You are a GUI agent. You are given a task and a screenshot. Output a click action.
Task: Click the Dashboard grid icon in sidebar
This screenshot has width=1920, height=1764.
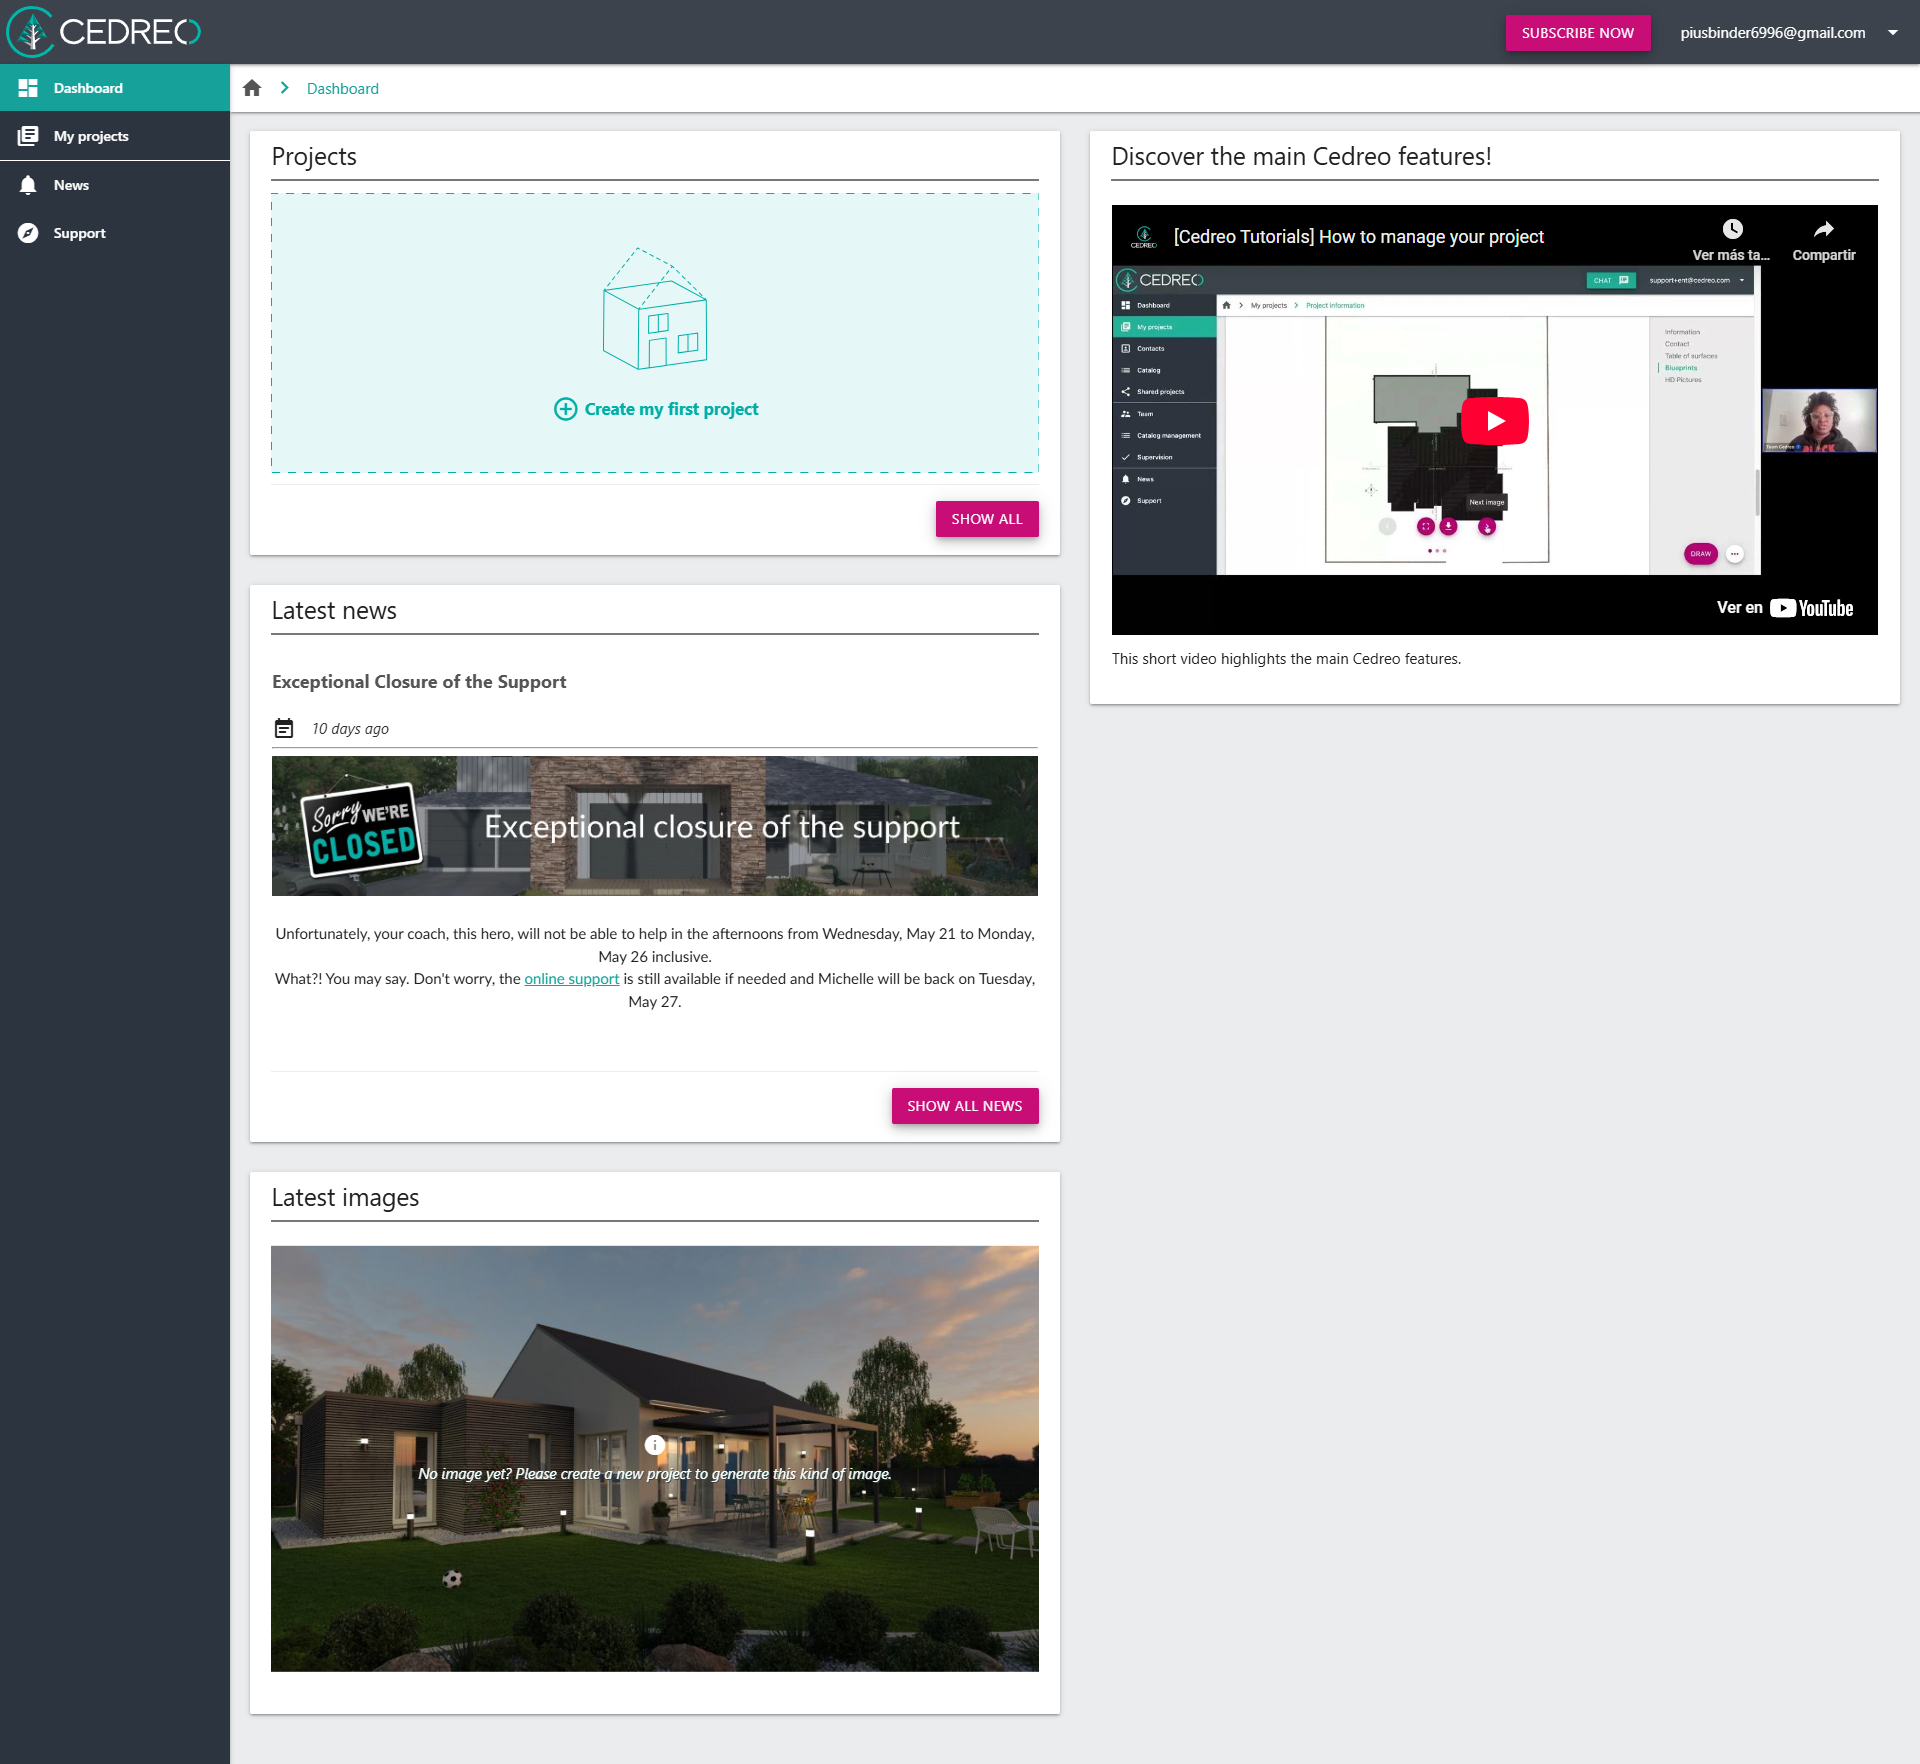click(28, 88)
